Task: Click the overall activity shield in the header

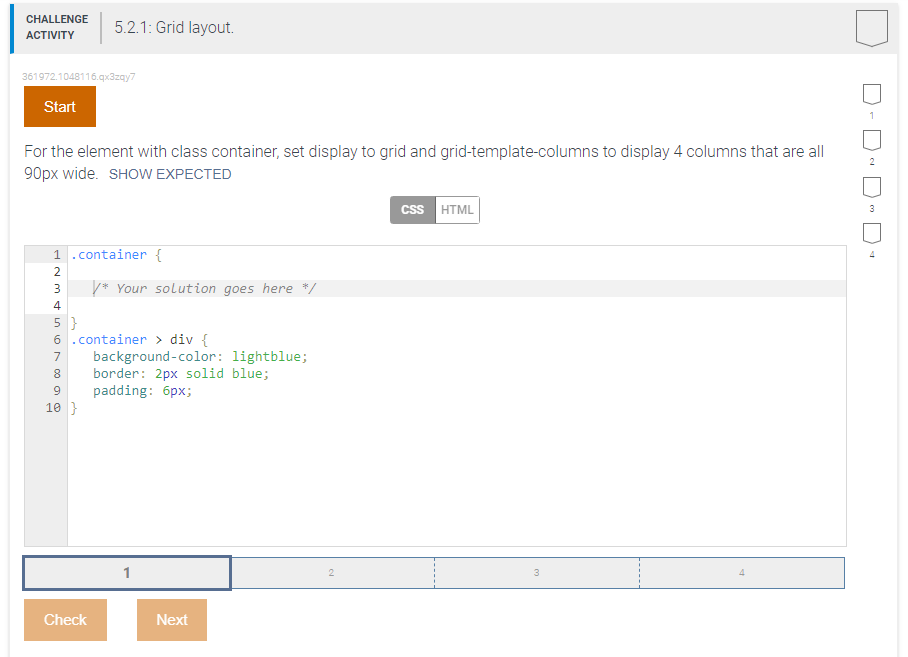Action: coord(871,27)
